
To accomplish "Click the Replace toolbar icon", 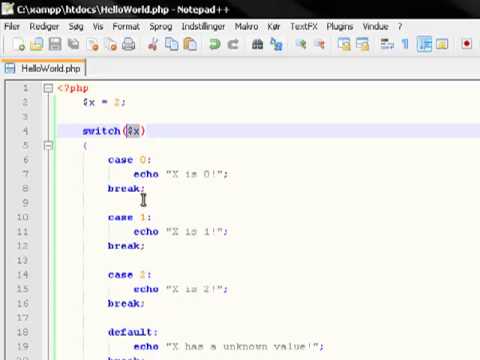I will [x=276, y=44].
